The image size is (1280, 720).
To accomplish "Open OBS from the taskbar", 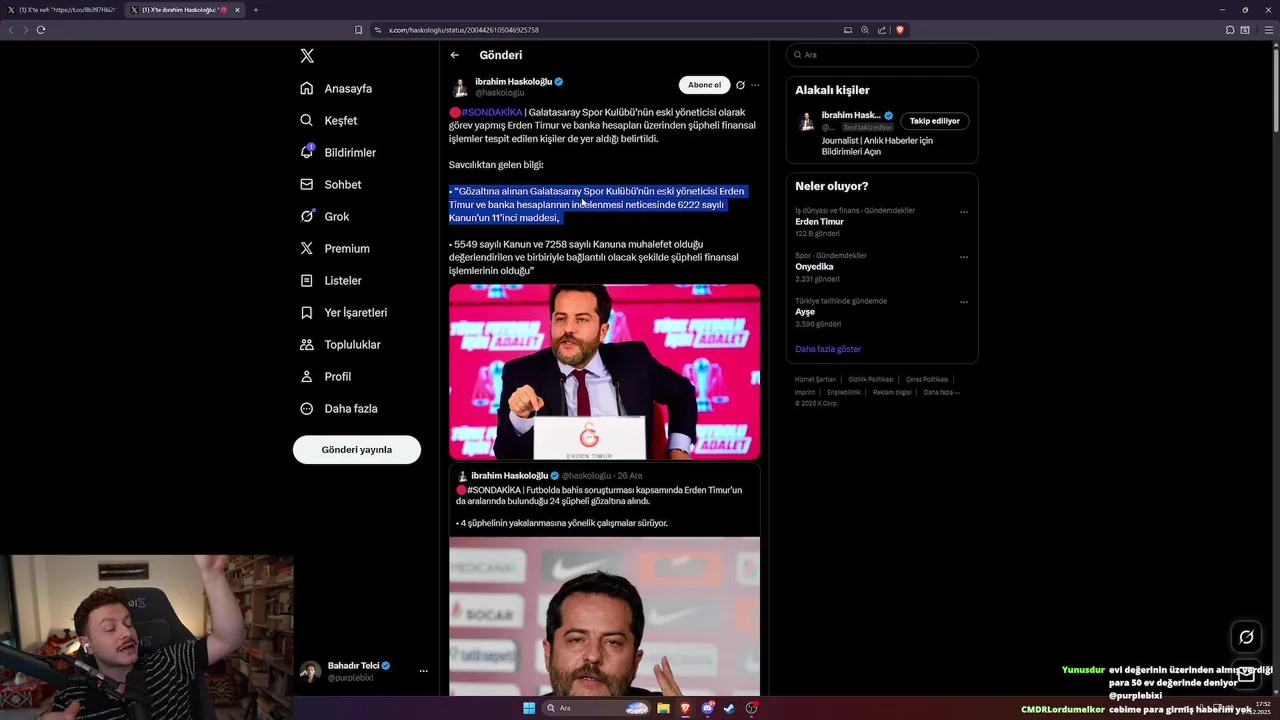I will click(751, 708).
